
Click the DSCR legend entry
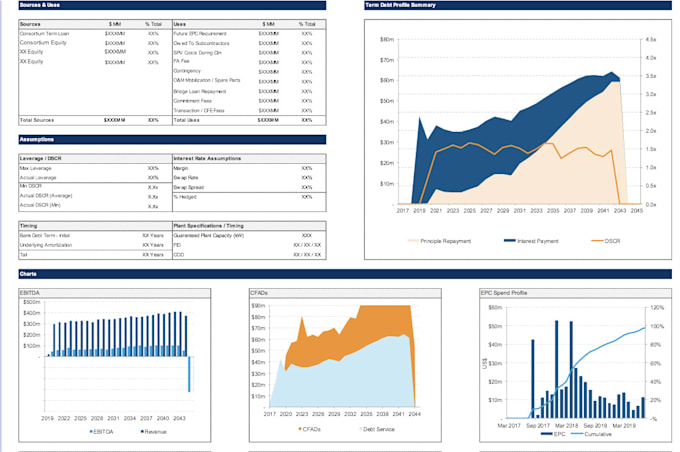click(x=606, y=241)
